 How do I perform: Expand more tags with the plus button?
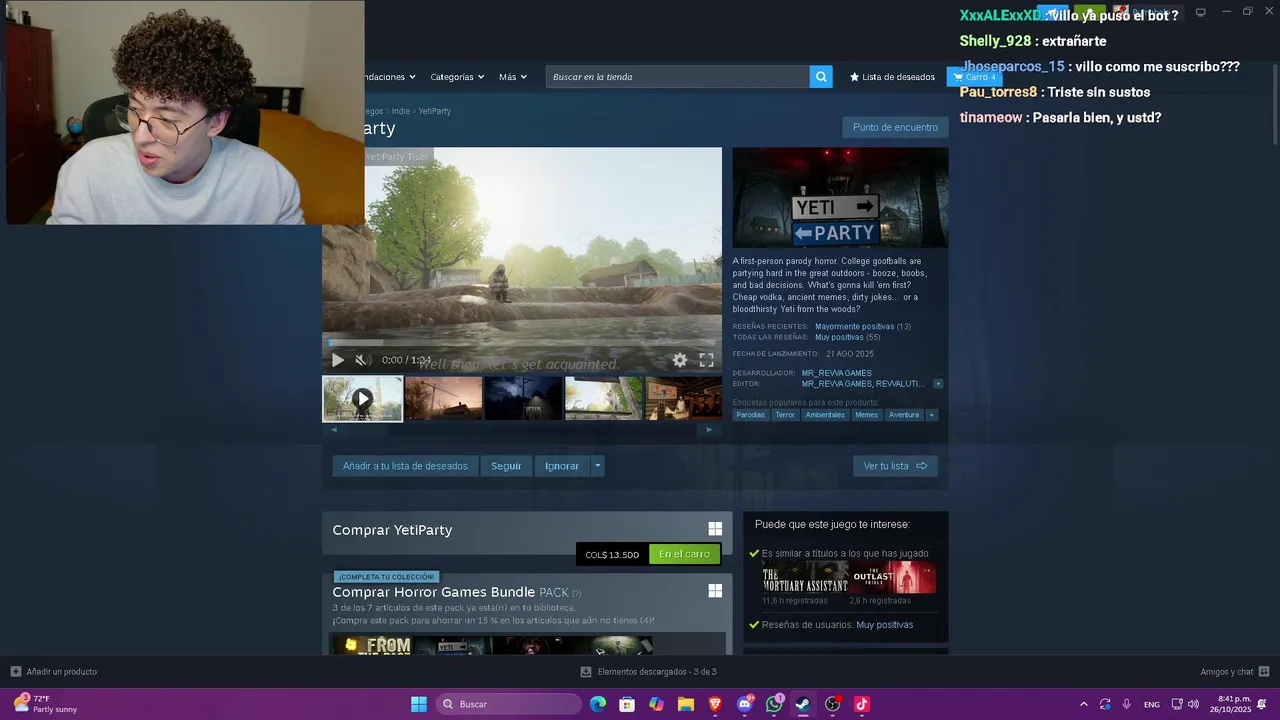coord(931,415)
